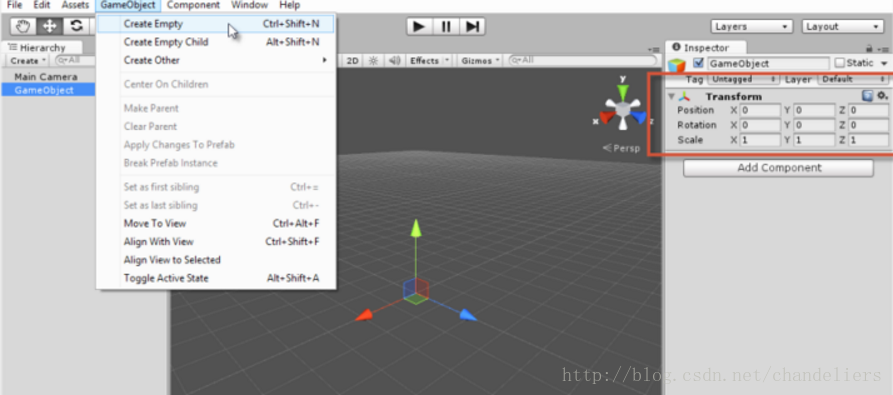Choose Create Empty menu entry

click(x=216, y=24)
